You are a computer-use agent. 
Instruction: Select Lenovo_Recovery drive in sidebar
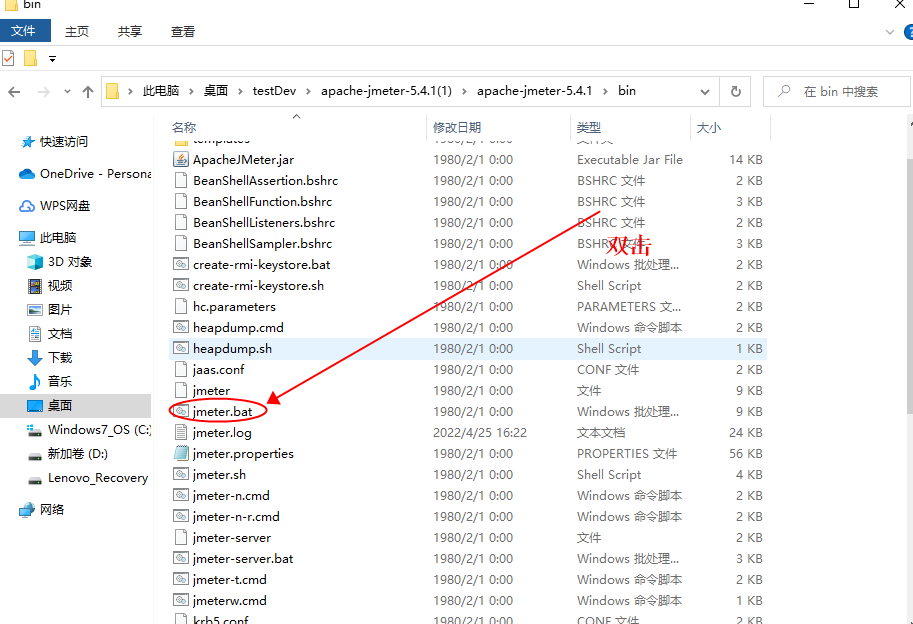(x=87, y=478)
